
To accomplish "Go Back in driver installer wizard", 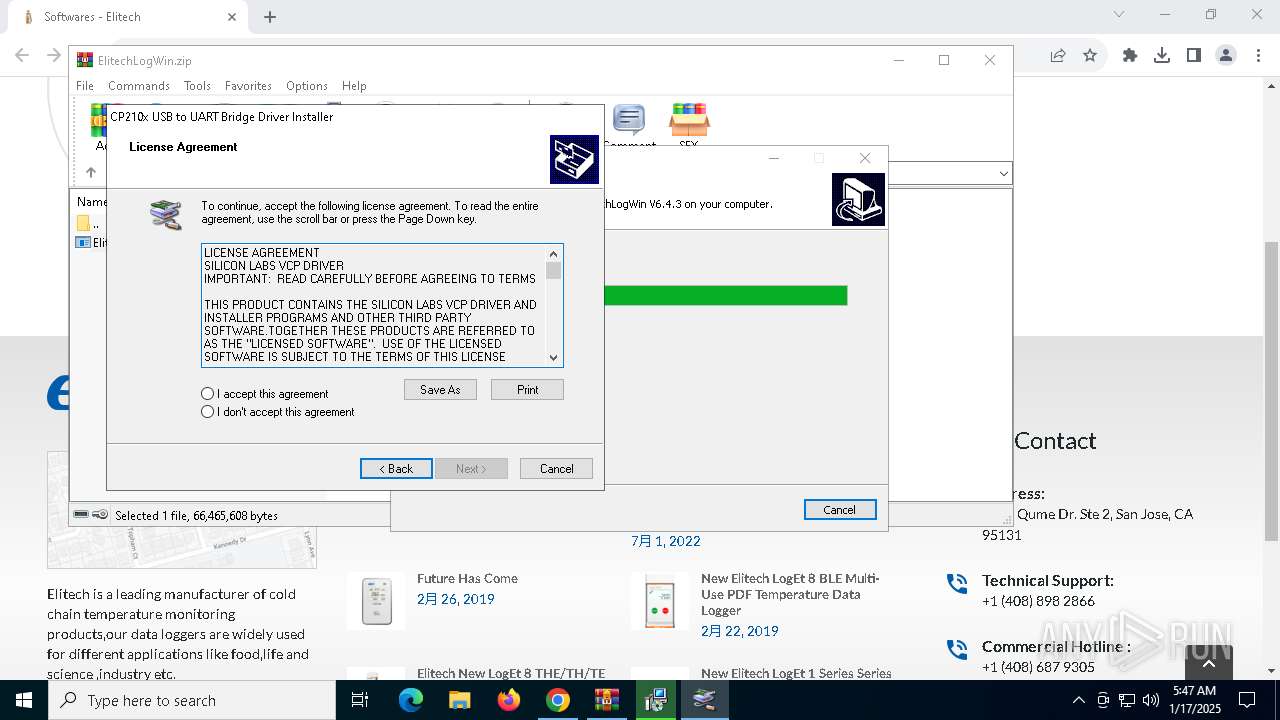I will tap(396, 469).
